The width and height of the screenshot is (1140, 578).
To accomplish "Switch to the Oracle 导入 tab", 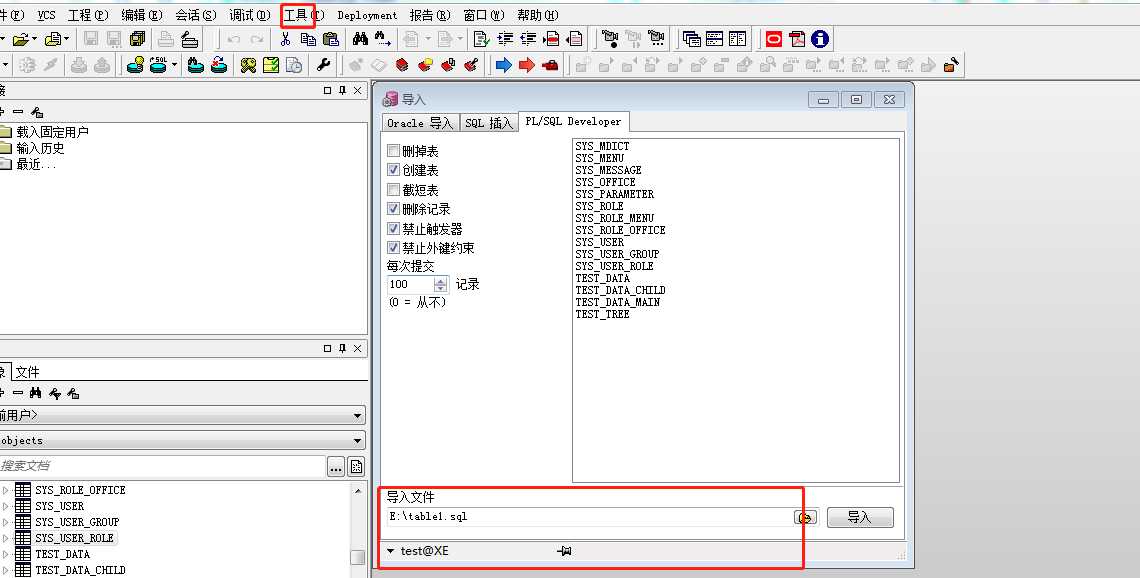I will 420,123.
